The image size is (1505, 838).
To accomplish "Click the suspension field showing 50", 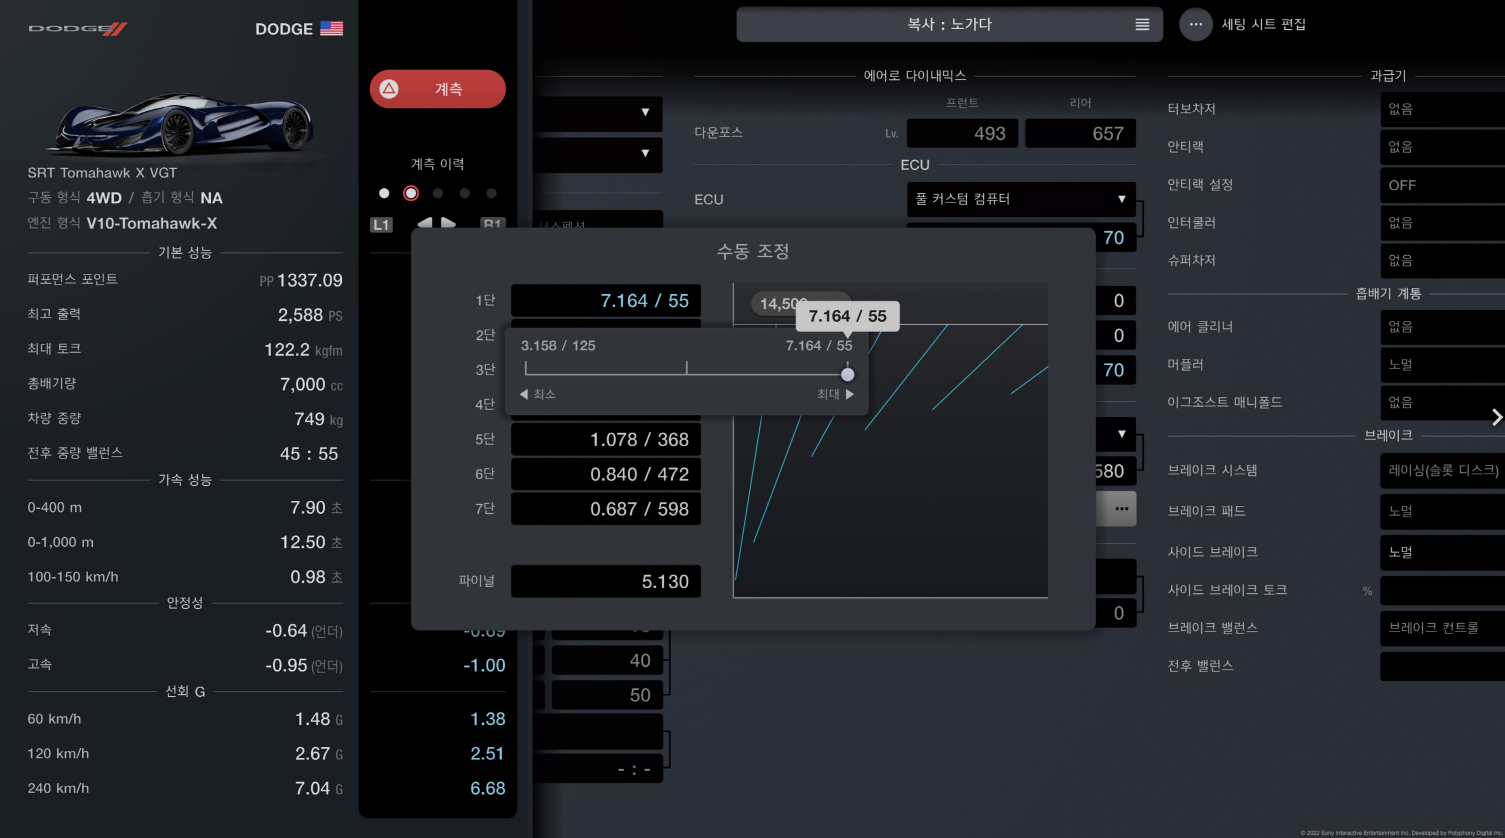I will pos(606,695).
